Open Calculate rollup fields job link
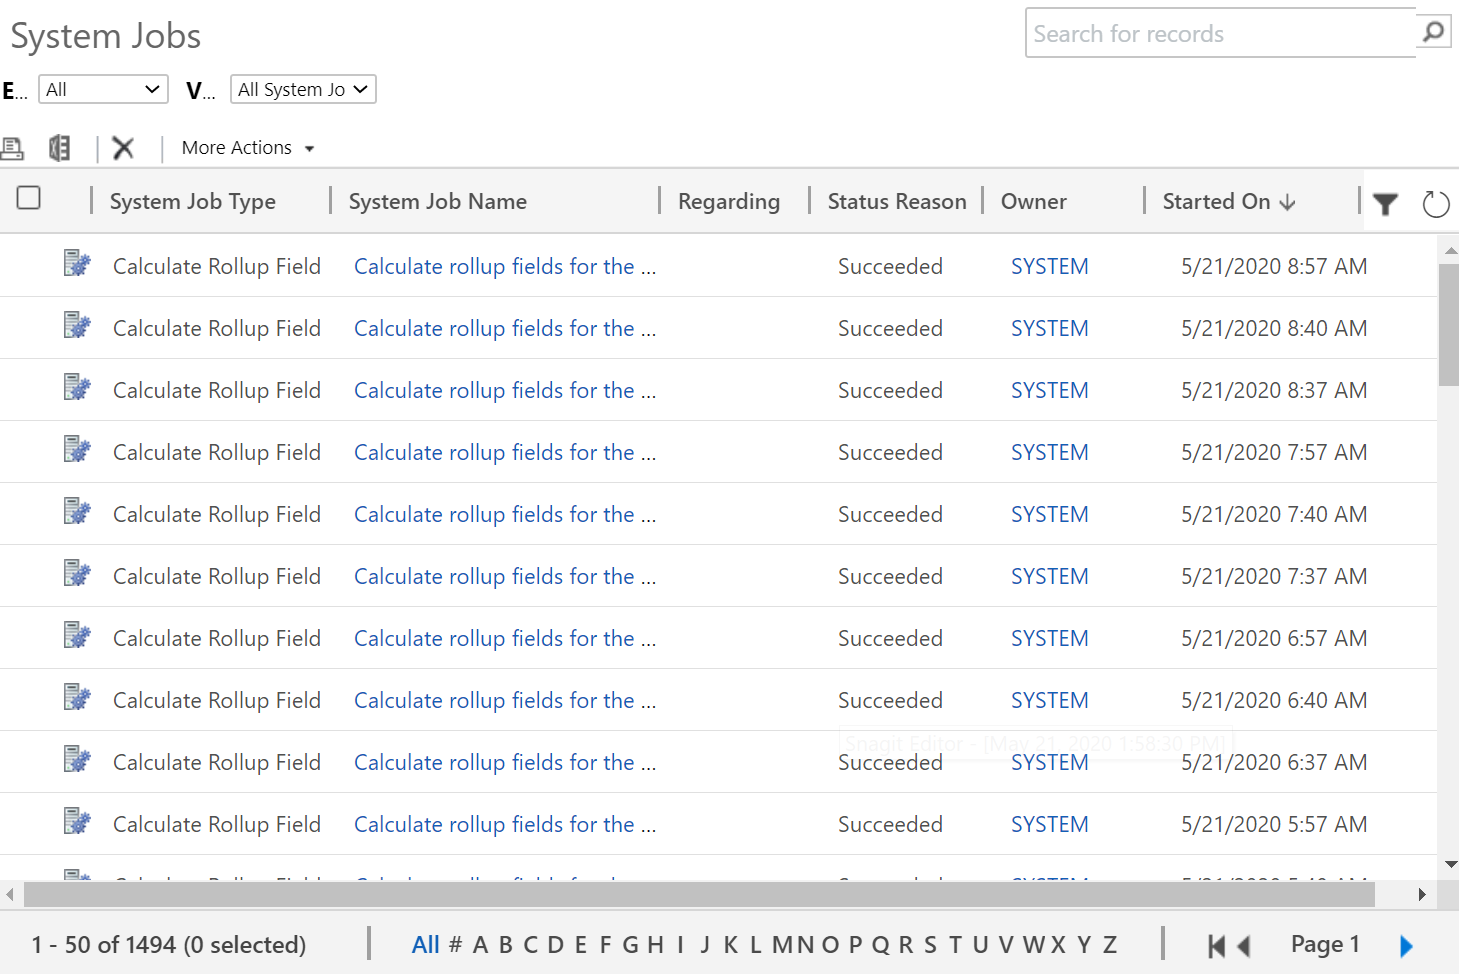The height and width of the screenshot is (974, 1459). (x=503, y=266)
